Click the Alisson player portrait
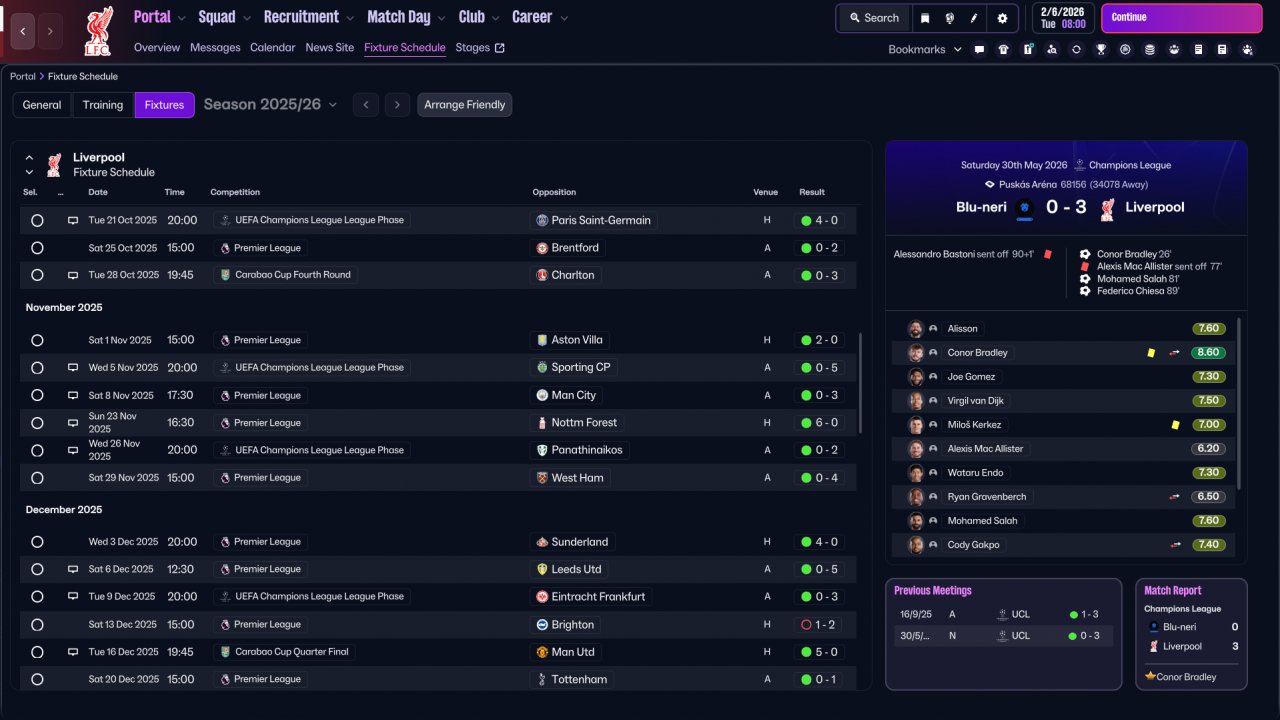The image size is (1280, 720). click(x=915, y=329)
